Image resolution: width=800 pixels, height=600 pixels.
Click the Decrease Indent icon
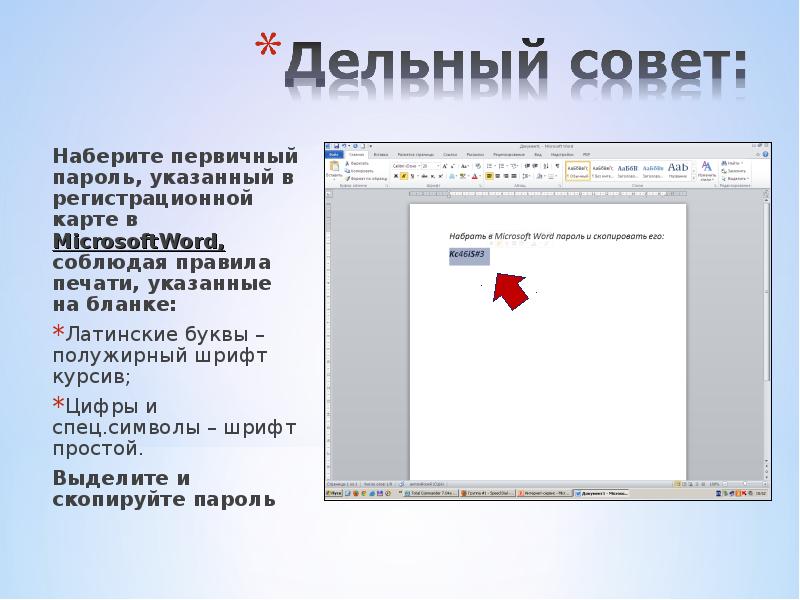(527, 166)
